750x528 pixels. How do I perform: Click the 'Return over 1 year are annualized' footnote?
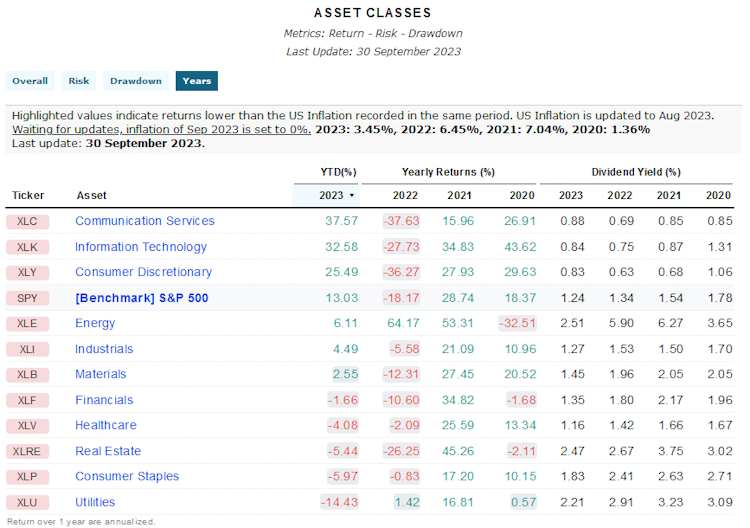[81, 522]
